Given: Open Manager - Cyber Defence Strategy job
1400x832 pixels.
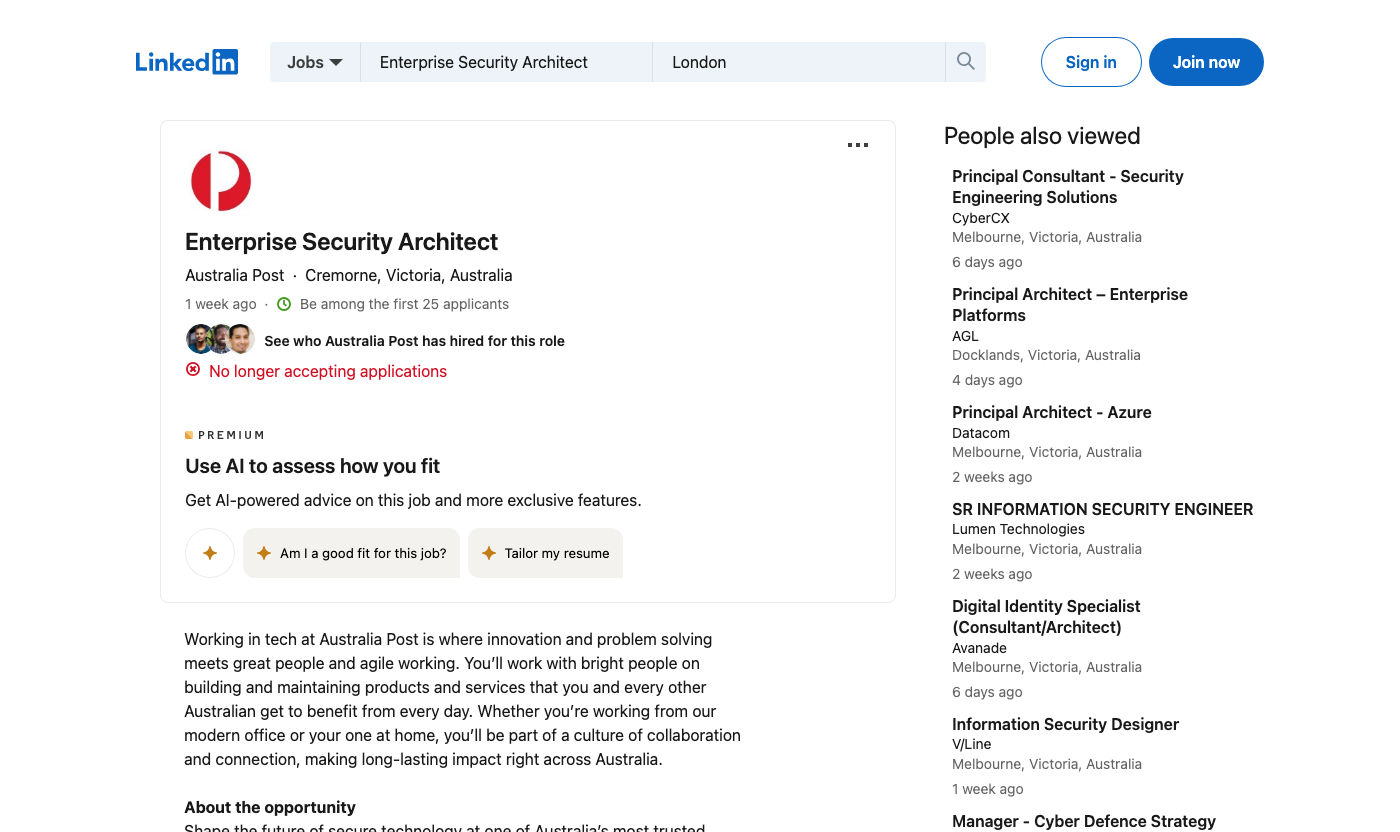Looking at the screenshot, I should point(1084,821).
